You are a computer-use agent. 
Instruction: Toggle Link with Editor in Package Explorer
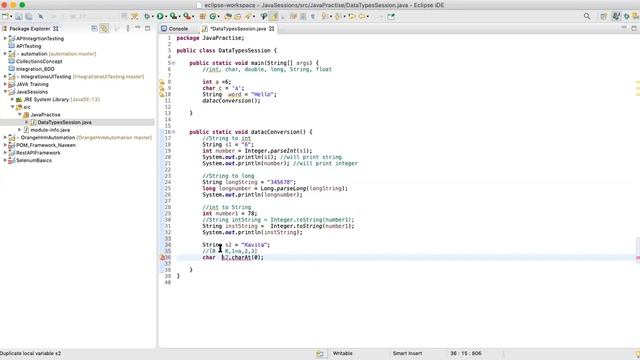point(104,28)
